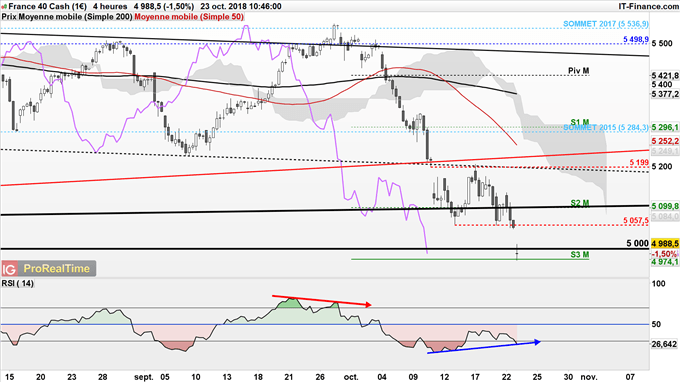This screenshot has width=680, height=382.
Task: Click the RSI ( 14) indicator label
Action: 17,284
